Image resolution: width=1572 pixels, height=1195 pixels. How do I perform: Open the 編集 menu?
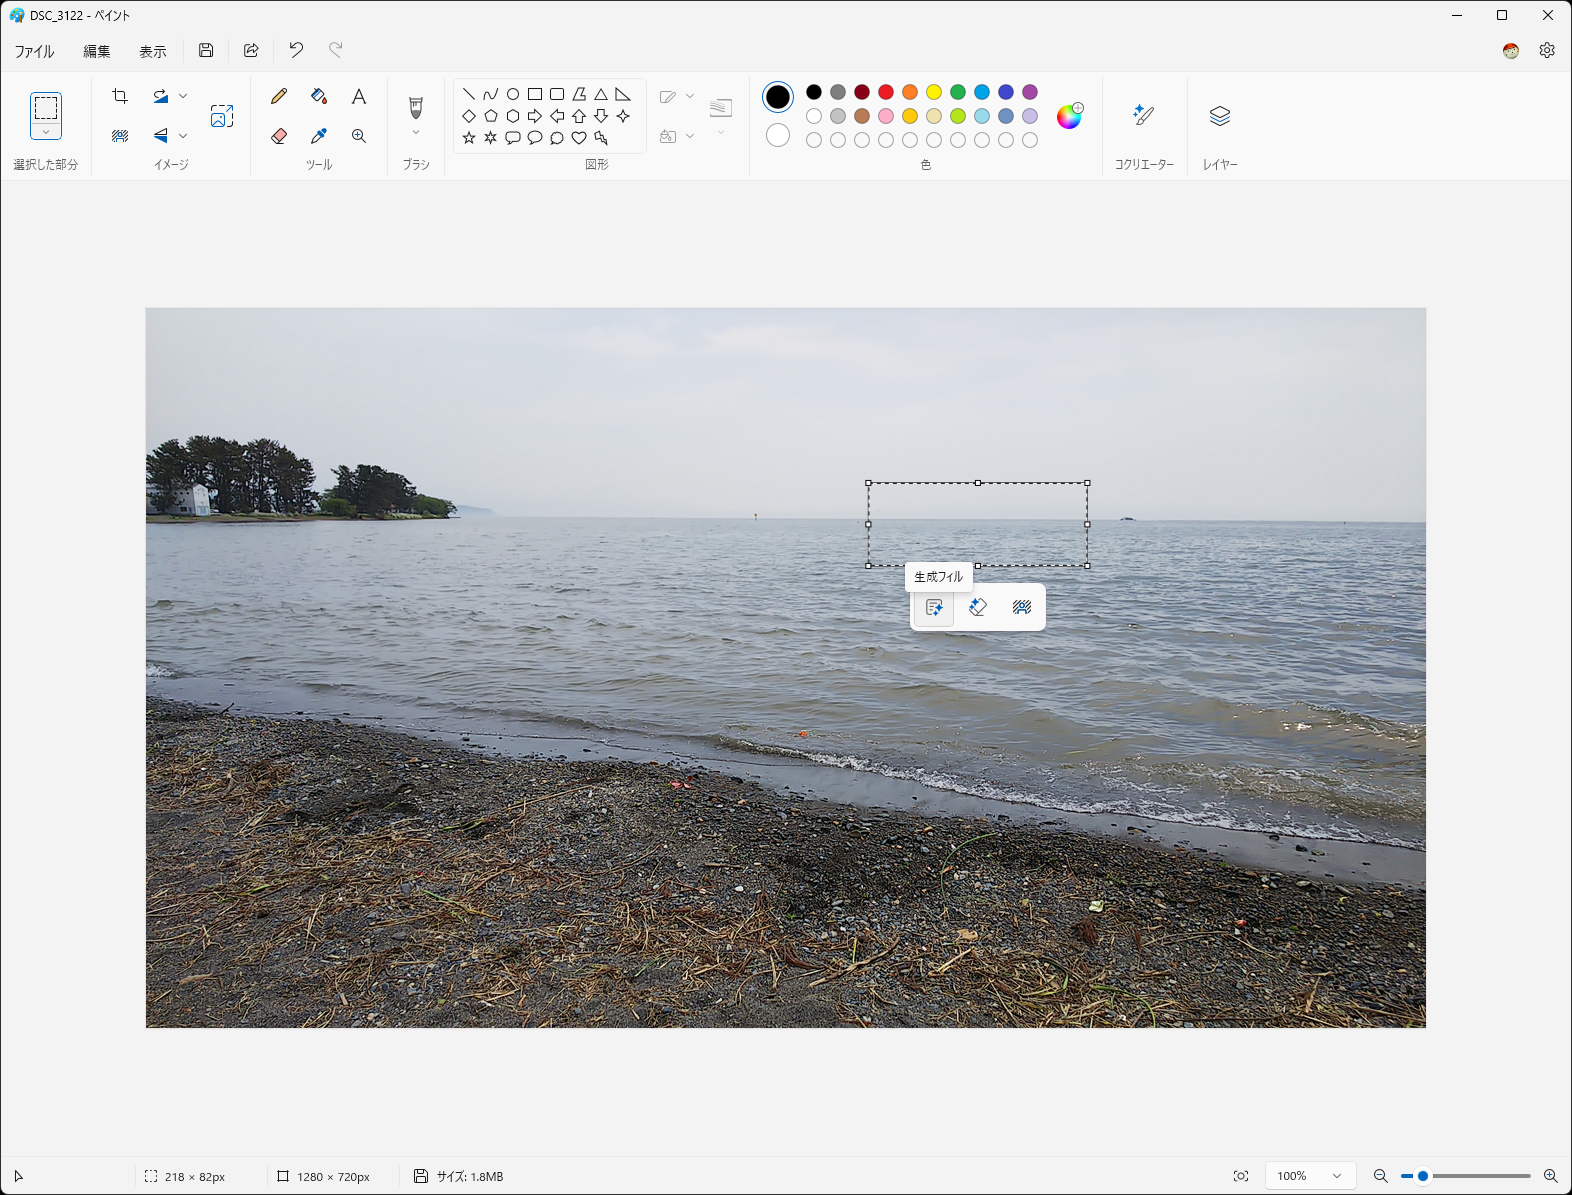tap(97, 51)
